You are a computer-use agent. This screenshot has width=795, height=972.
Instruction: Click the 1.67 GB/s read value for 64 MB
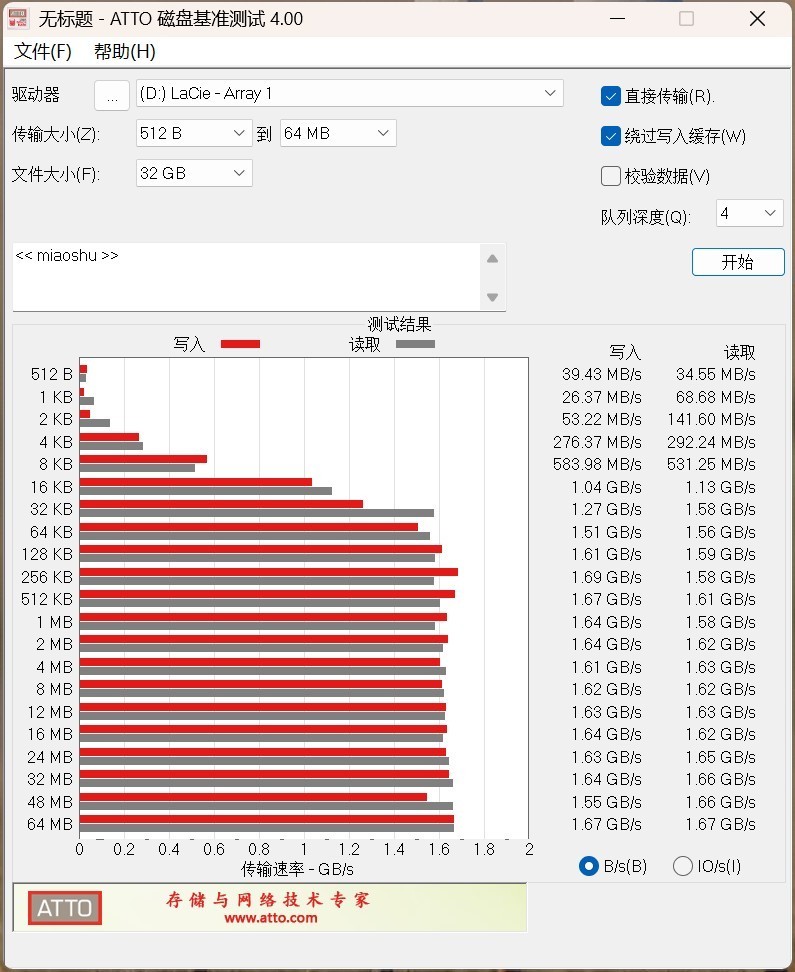coord(721,824)
